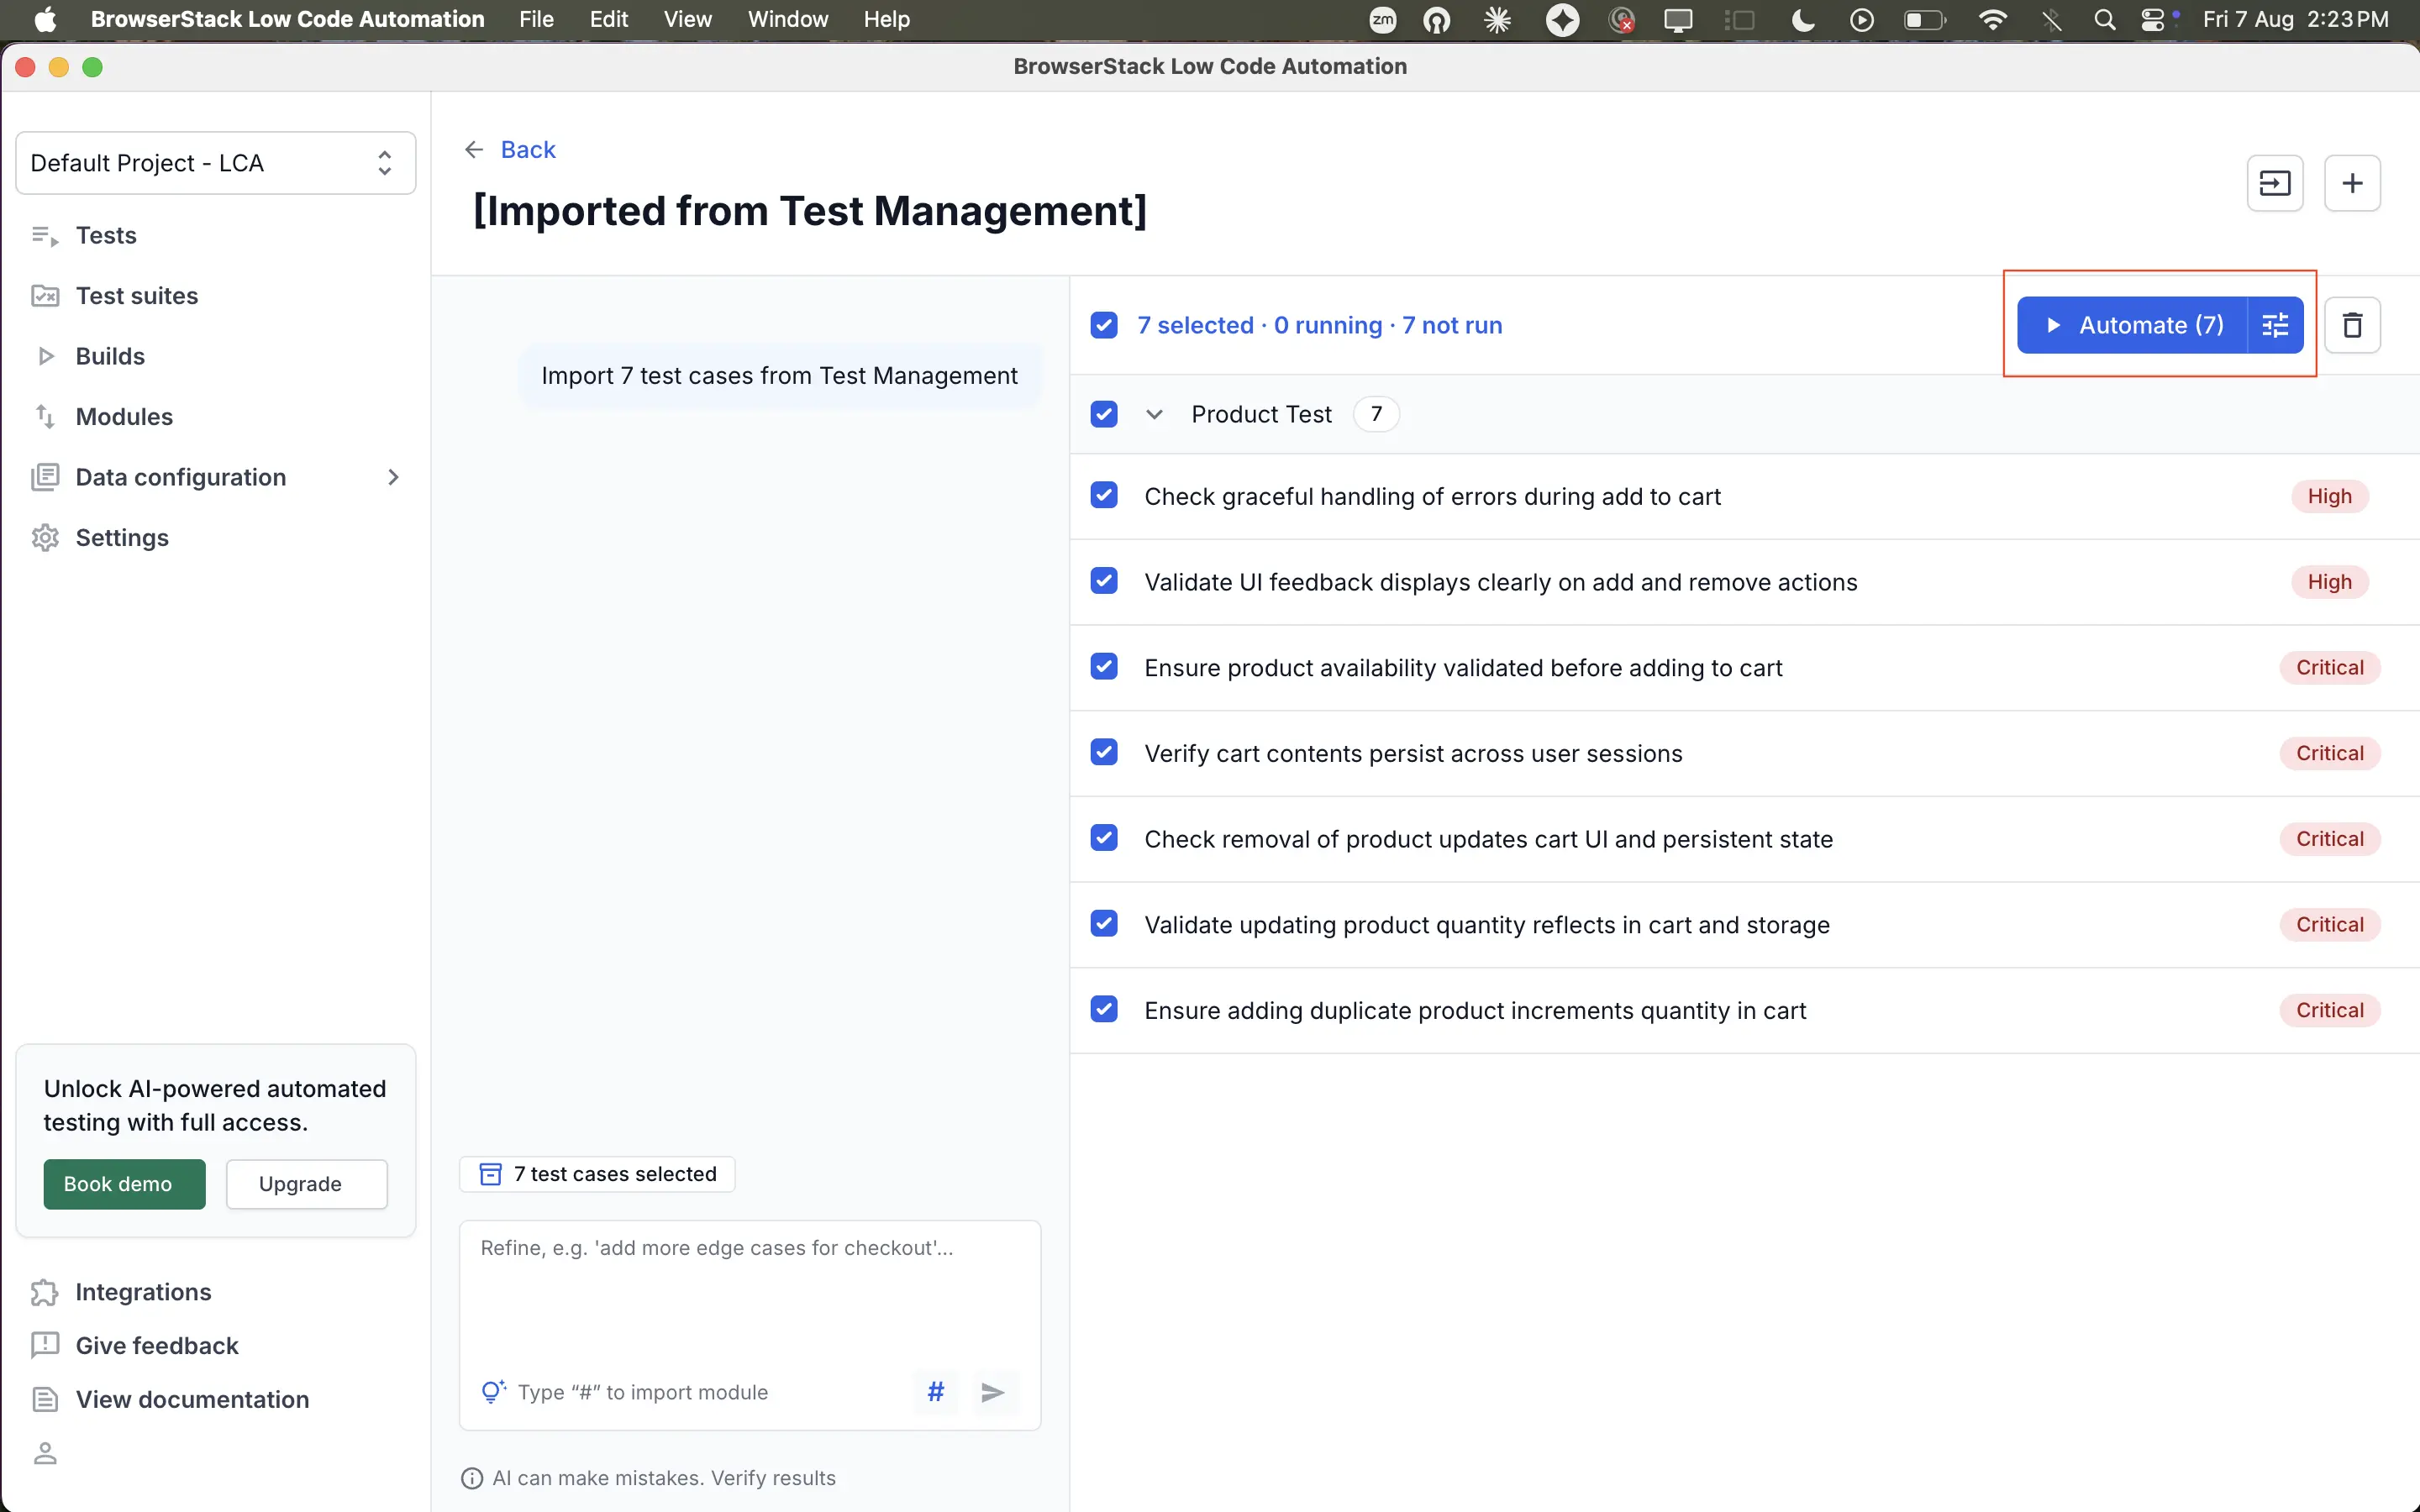
Task: Click the hash import module icon
Action: coord(935,1392)
